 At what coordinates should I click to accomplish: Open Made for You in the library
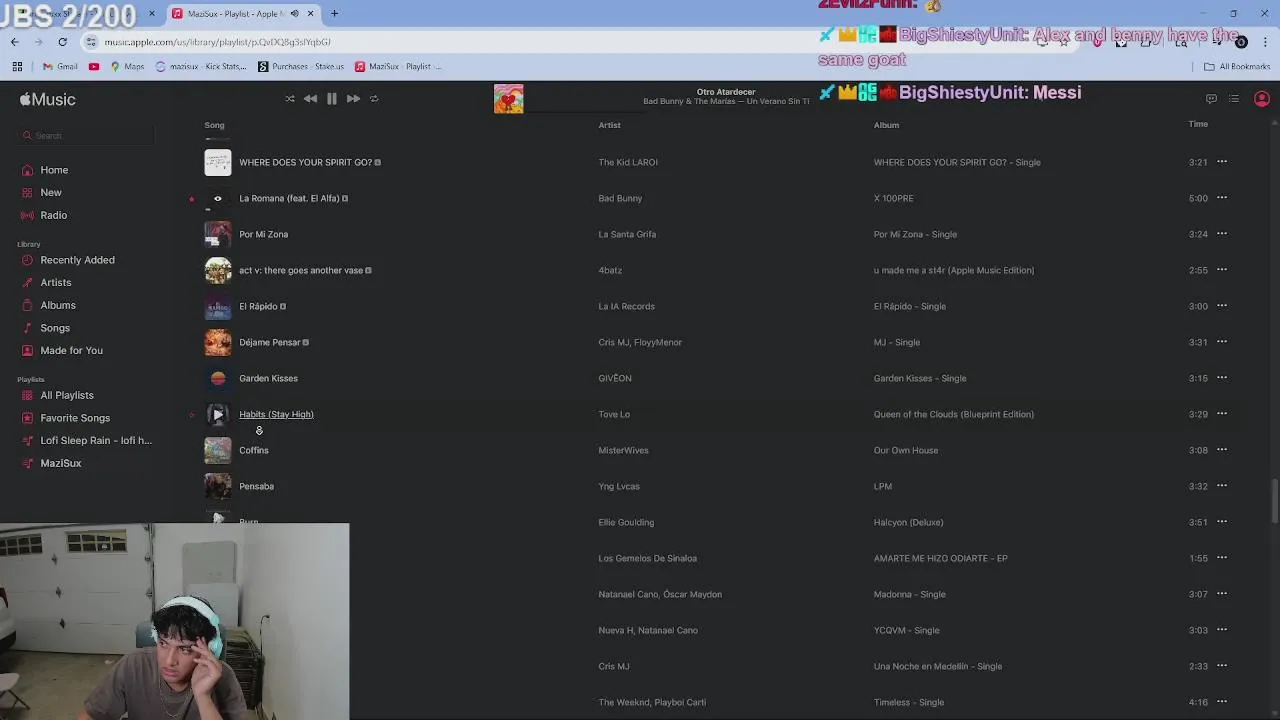click(x=71, y=351)
